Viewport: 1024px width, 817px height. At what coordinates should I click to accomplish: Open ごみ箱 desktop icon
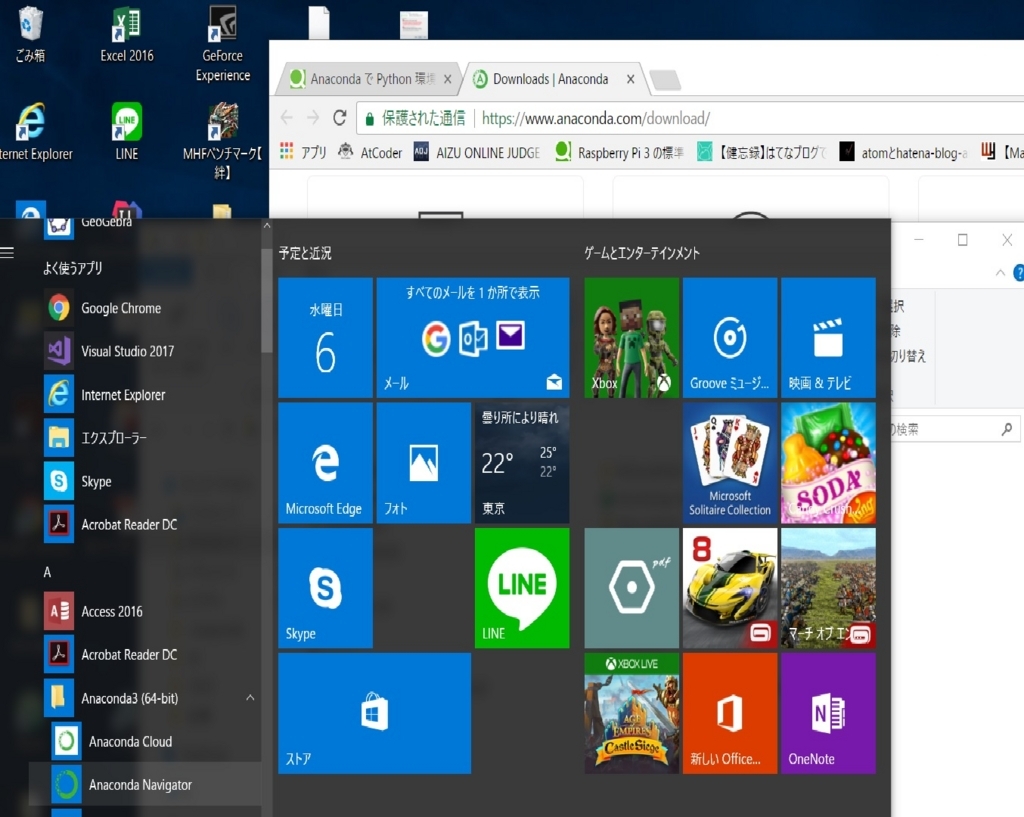pos(30,34)
